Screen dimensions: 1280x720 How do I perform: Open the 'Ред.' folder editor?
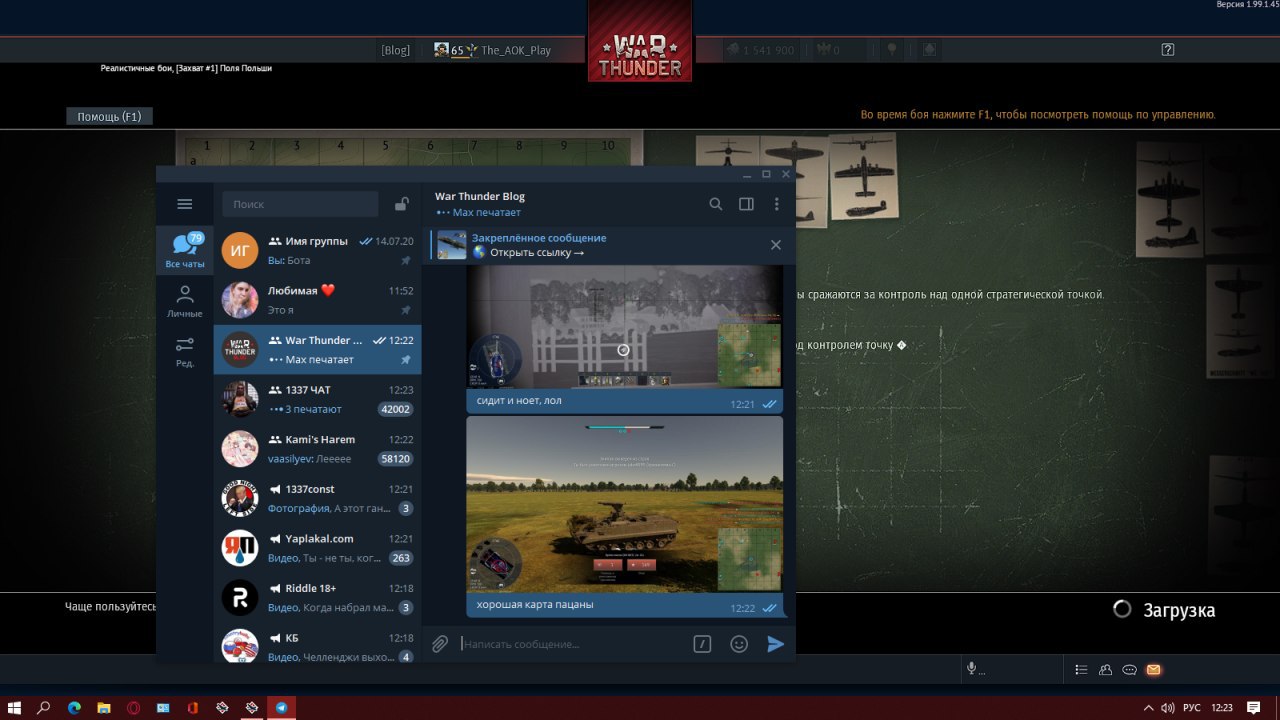185,350
